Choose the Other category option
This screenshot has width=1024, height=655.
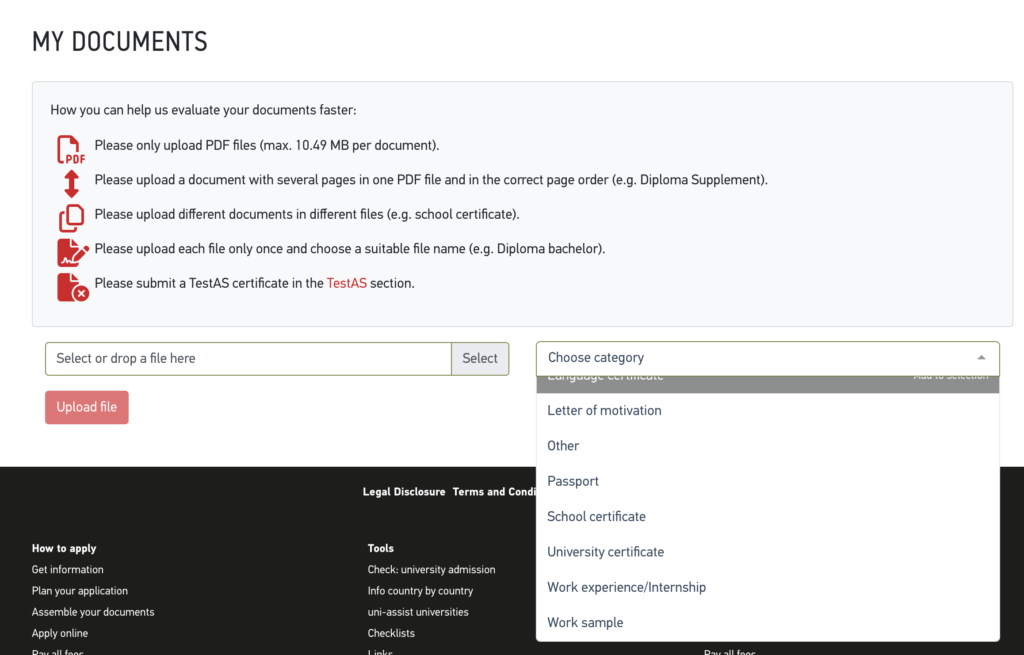pos(563,446)
